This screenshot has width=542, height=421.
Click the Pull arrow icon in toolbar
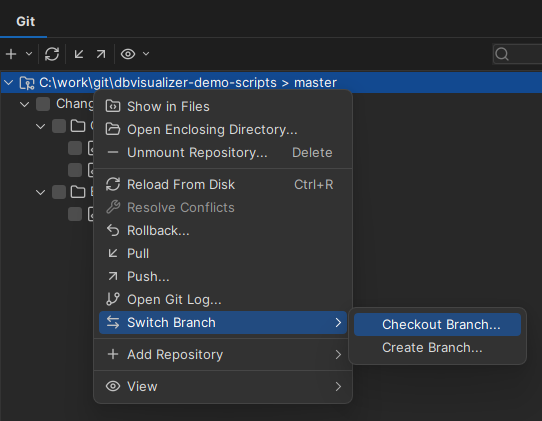pyautogui.click(x=79, y=54)
